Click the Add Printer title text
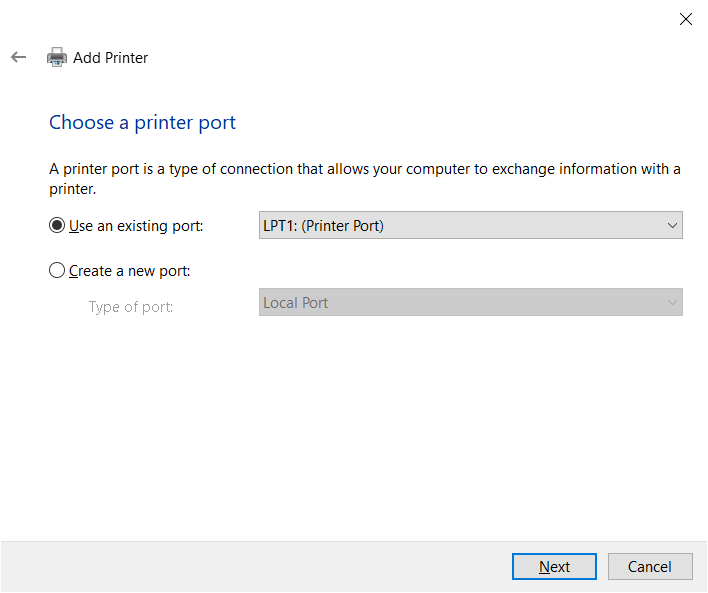 111,58
